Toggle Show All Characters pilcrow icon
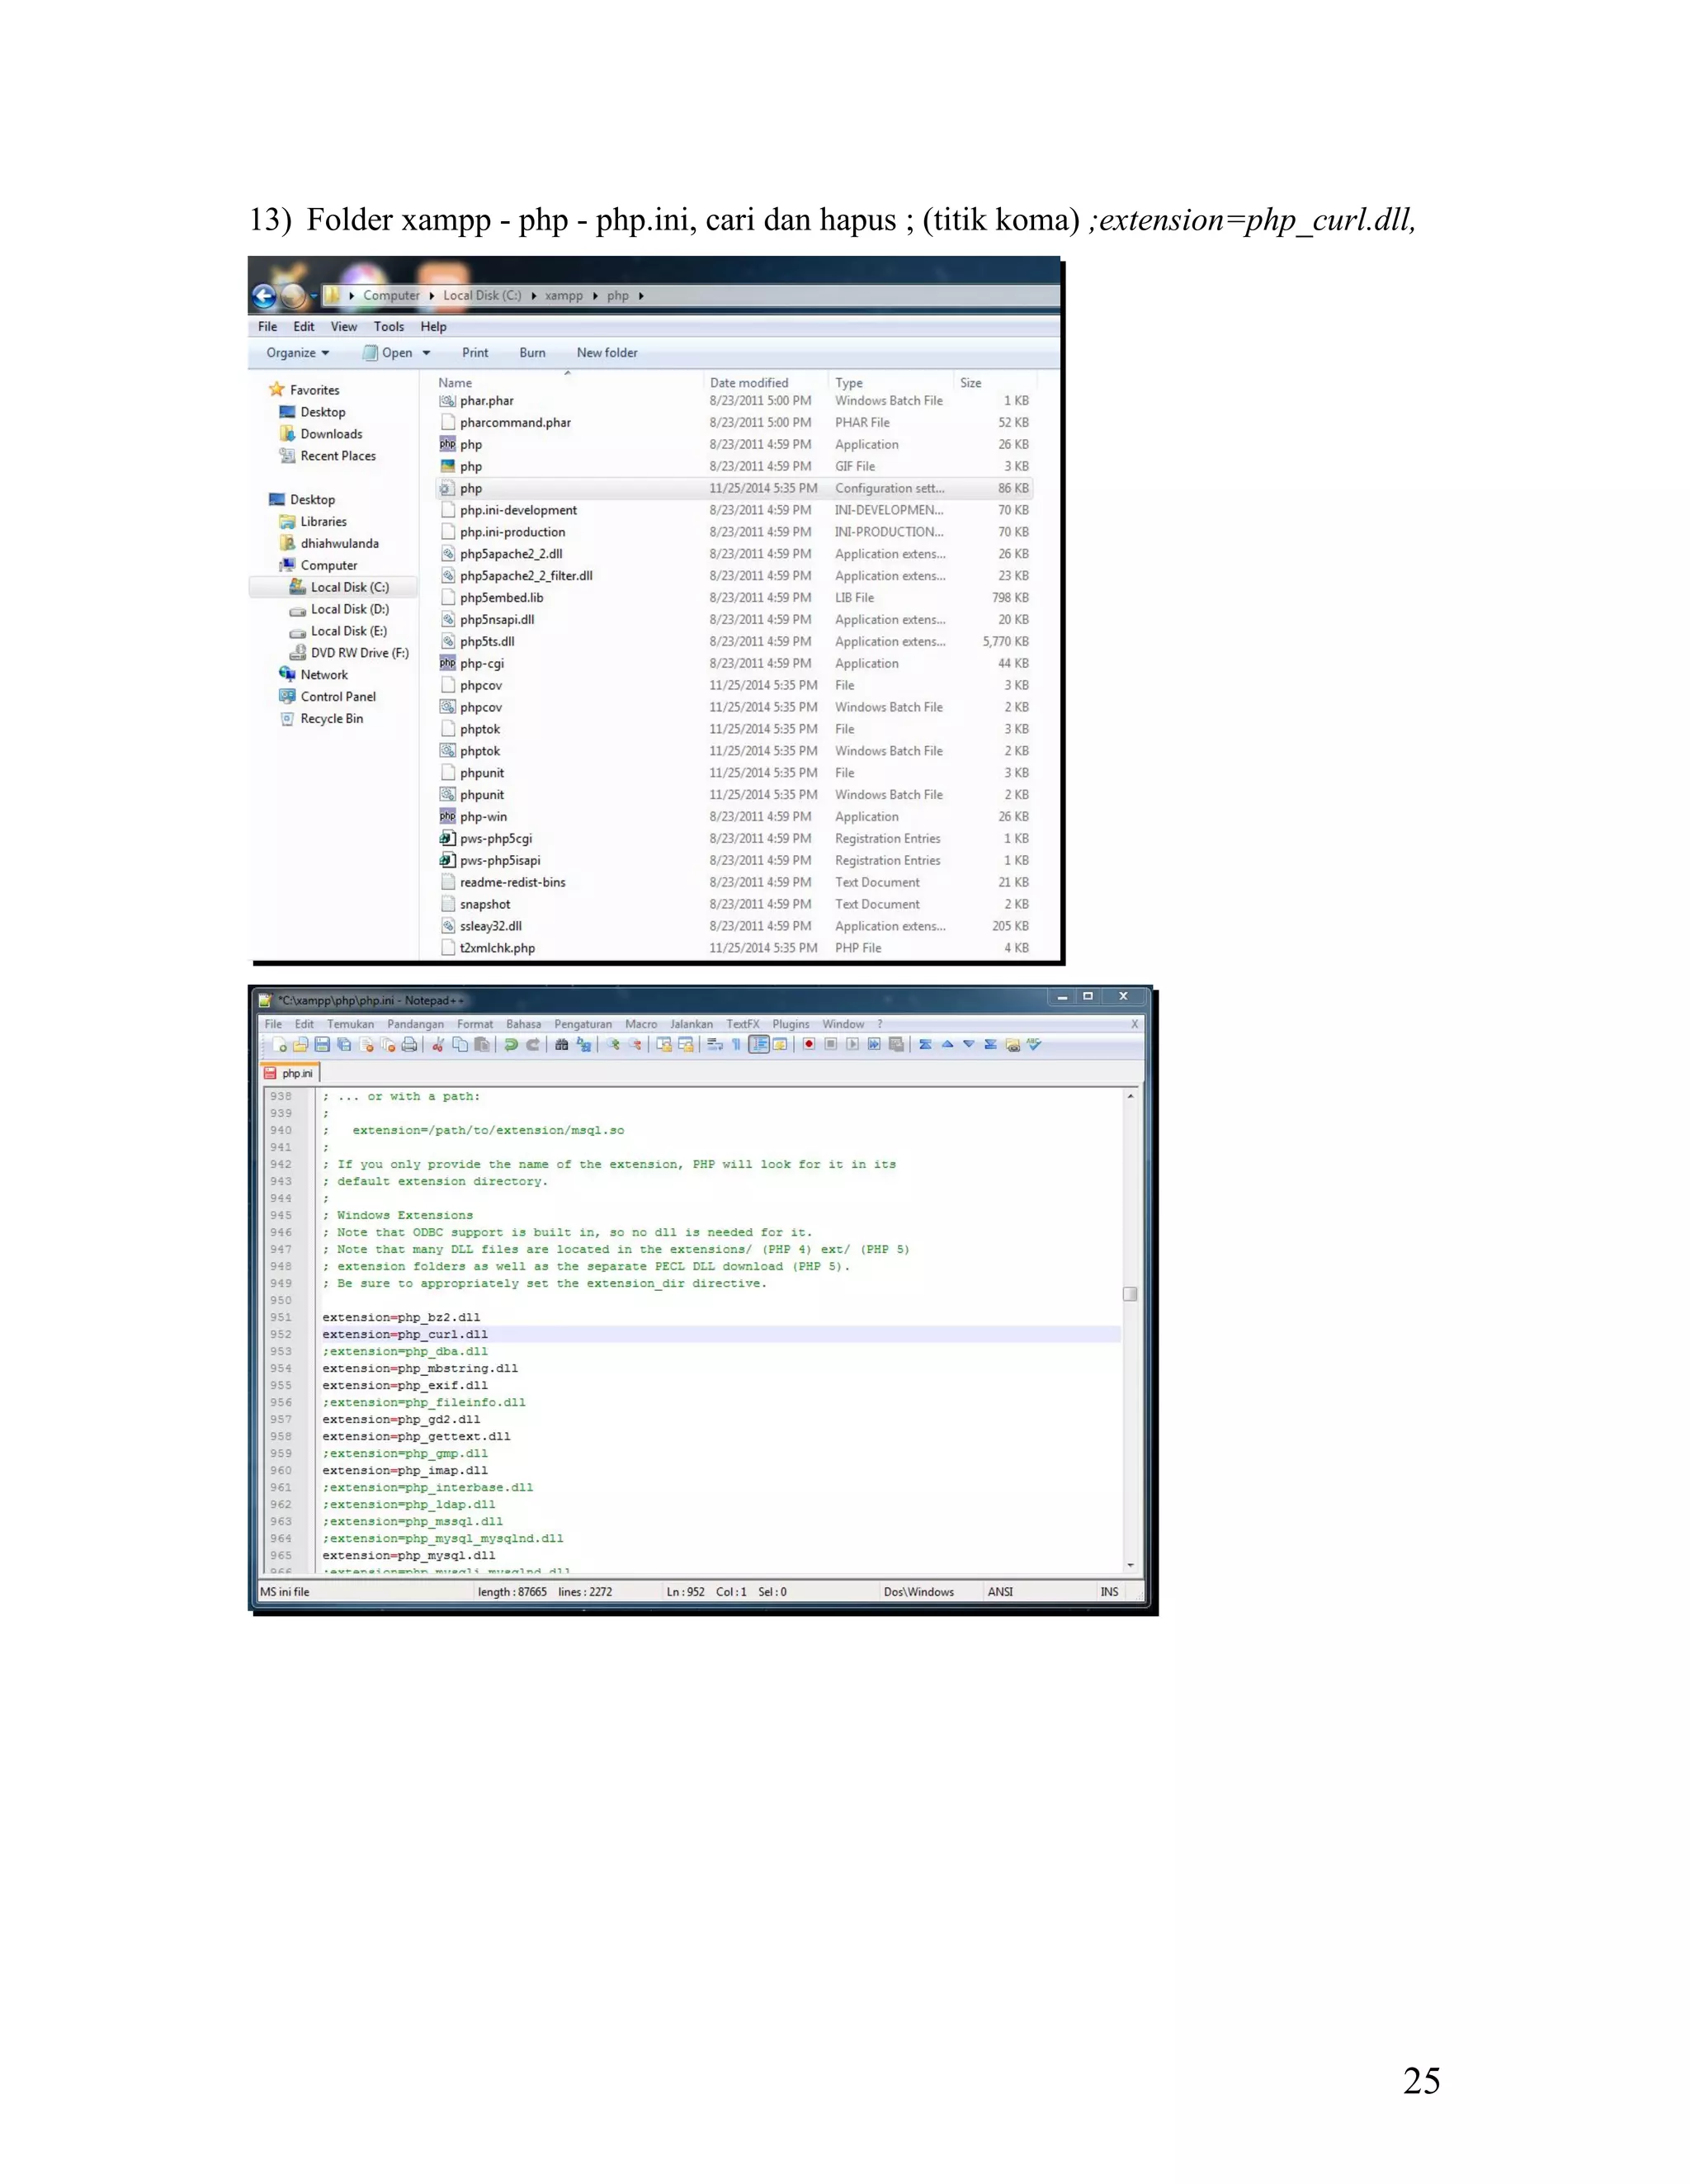This screenshot has height=2184, width=1690. click(737, 1045)
